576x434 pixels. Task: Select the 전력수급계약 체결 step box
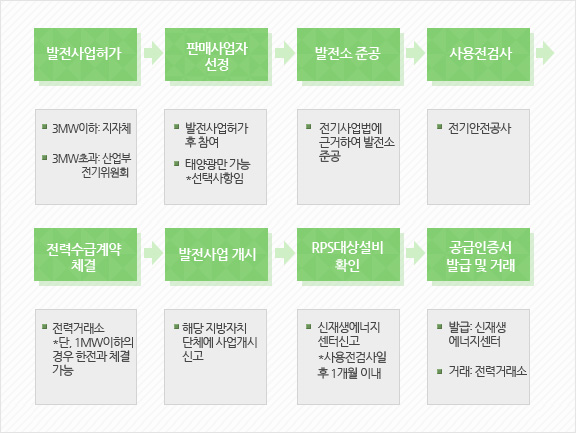click(x=86, y=254)
